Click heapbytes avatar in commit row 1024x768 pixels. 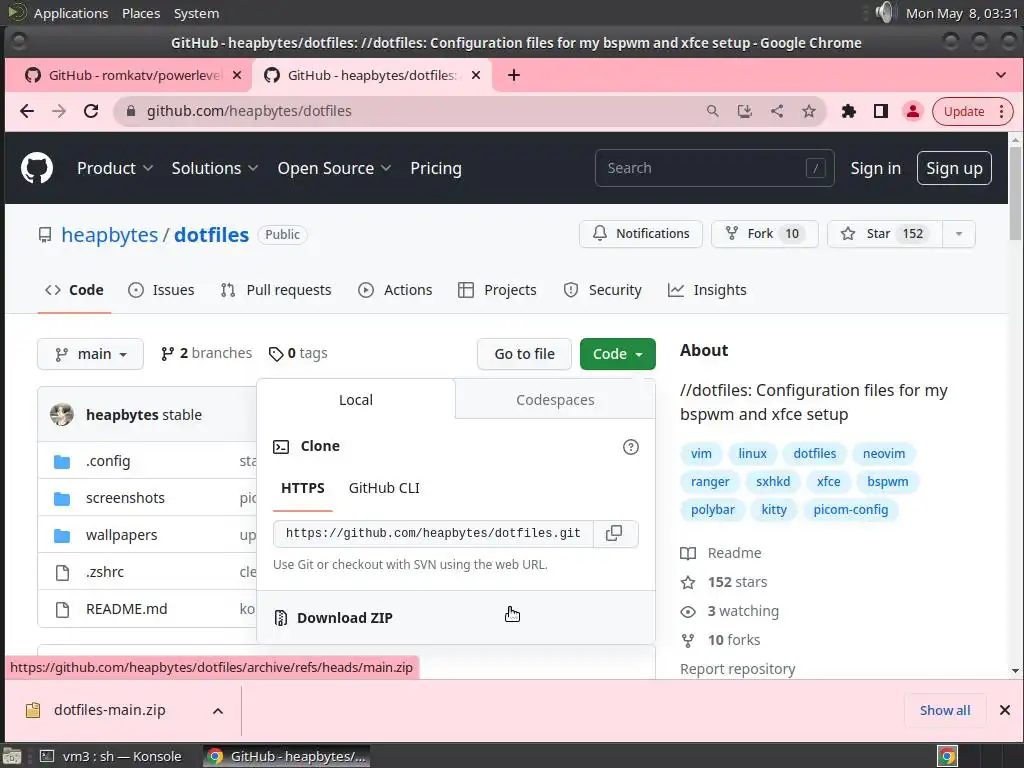(x=62, y=415)
